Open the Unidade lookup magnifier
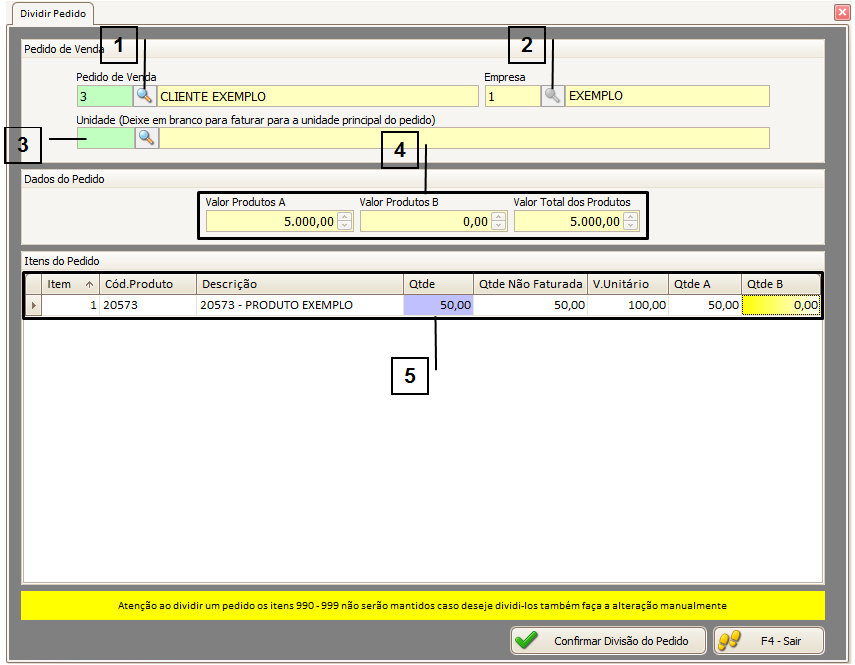The image size is (855, 665). 146,138
